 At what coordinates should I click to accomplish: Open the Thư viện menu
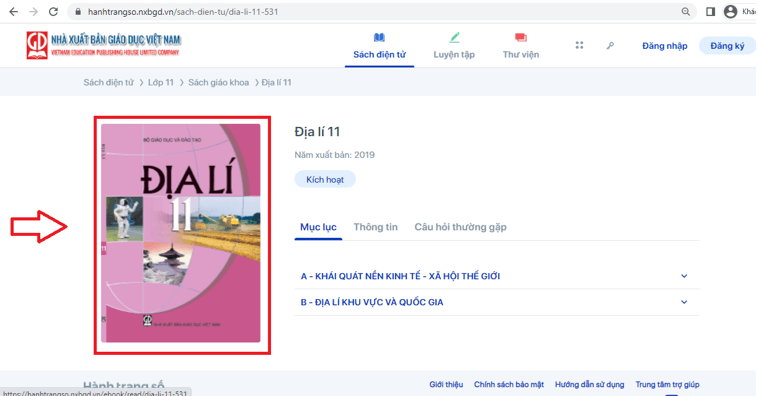click(521, 55)
